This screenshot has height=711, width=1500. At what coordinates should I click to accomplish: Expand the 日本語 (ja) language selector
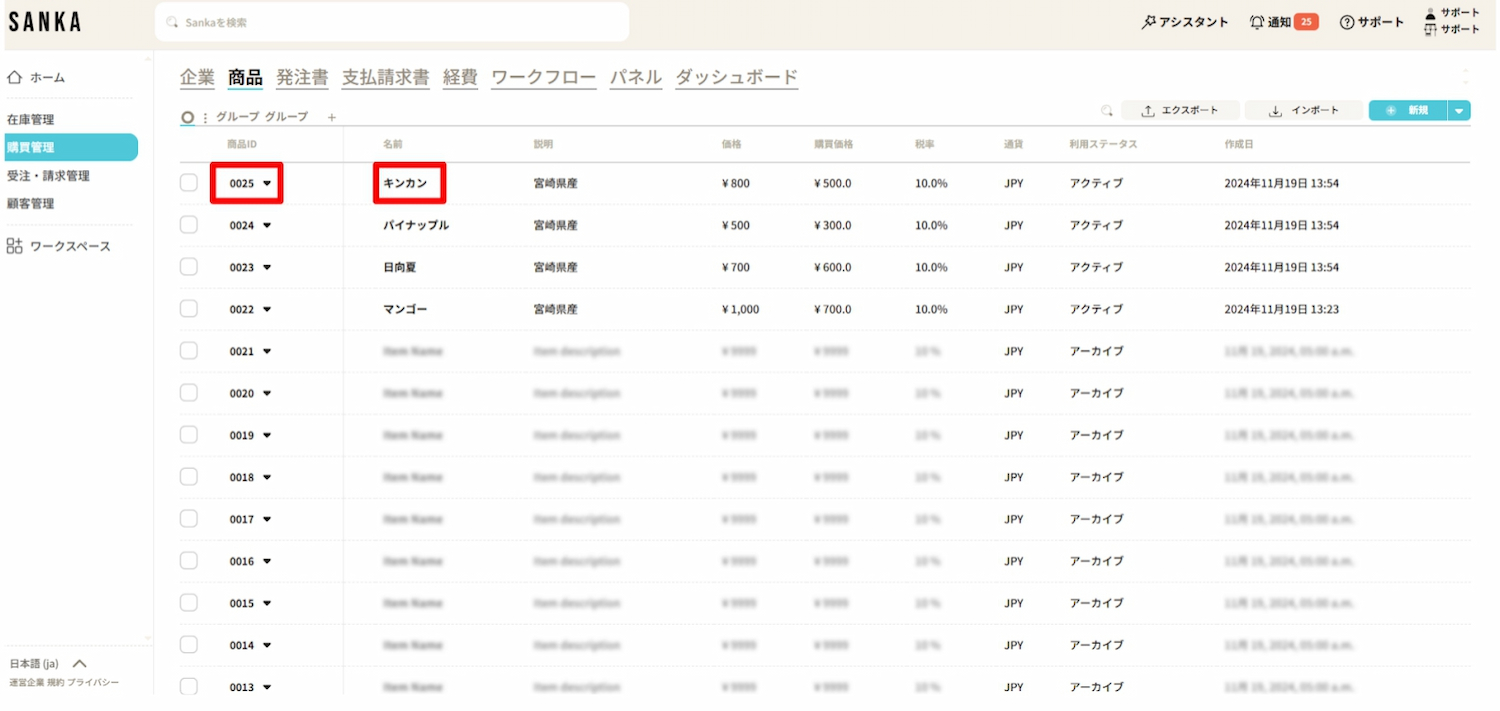80,663
